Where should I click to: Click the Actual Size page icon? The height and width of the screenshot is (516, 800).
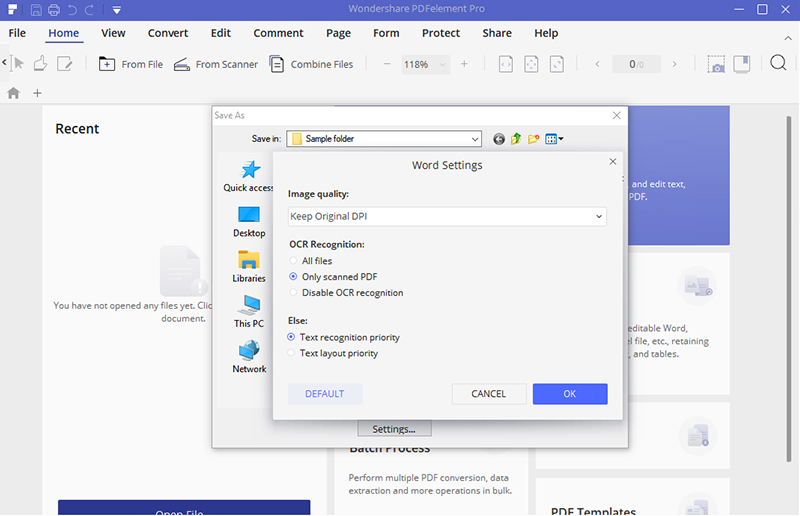pyautogui.click(x=557, y=64)
